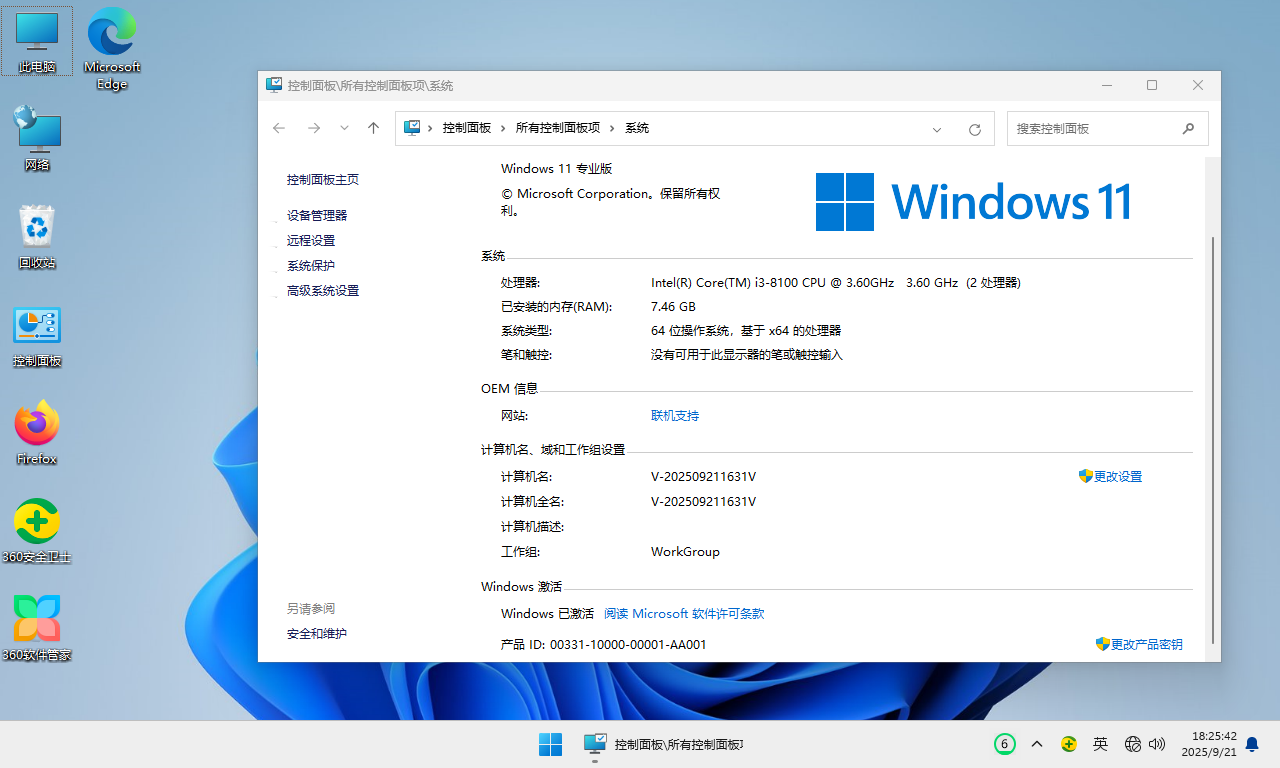Viewport: 1280px width, 768px height.
Task: Open the 此电脑 desktop icon
Action: (x=37, y=40)
